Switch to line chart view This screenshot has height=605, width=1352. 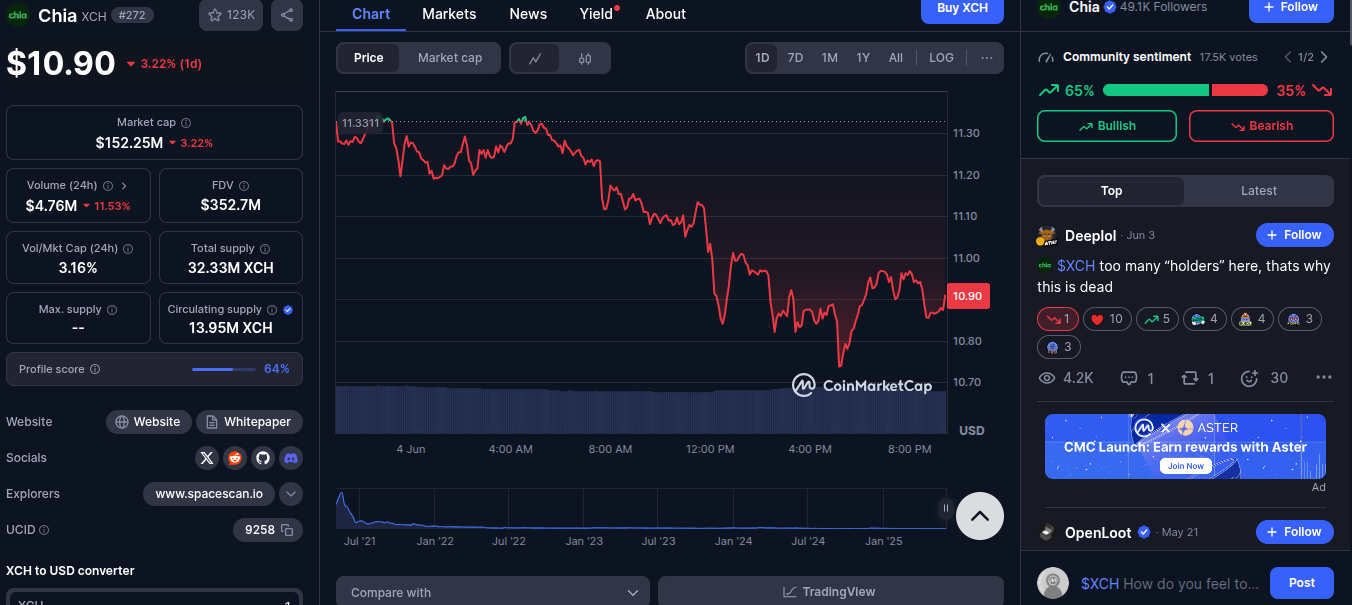535,58
